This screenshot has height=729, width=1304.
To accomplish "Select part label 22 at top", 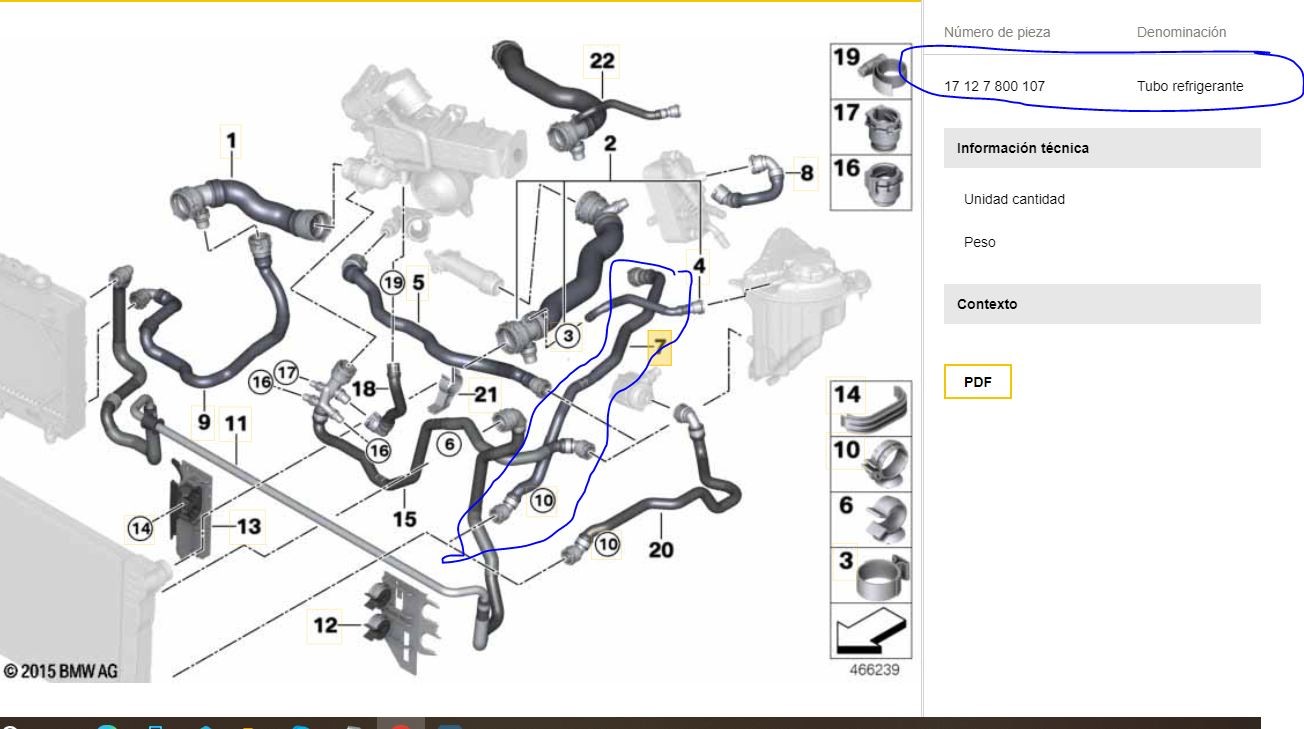I will click(x=602, y=61).
